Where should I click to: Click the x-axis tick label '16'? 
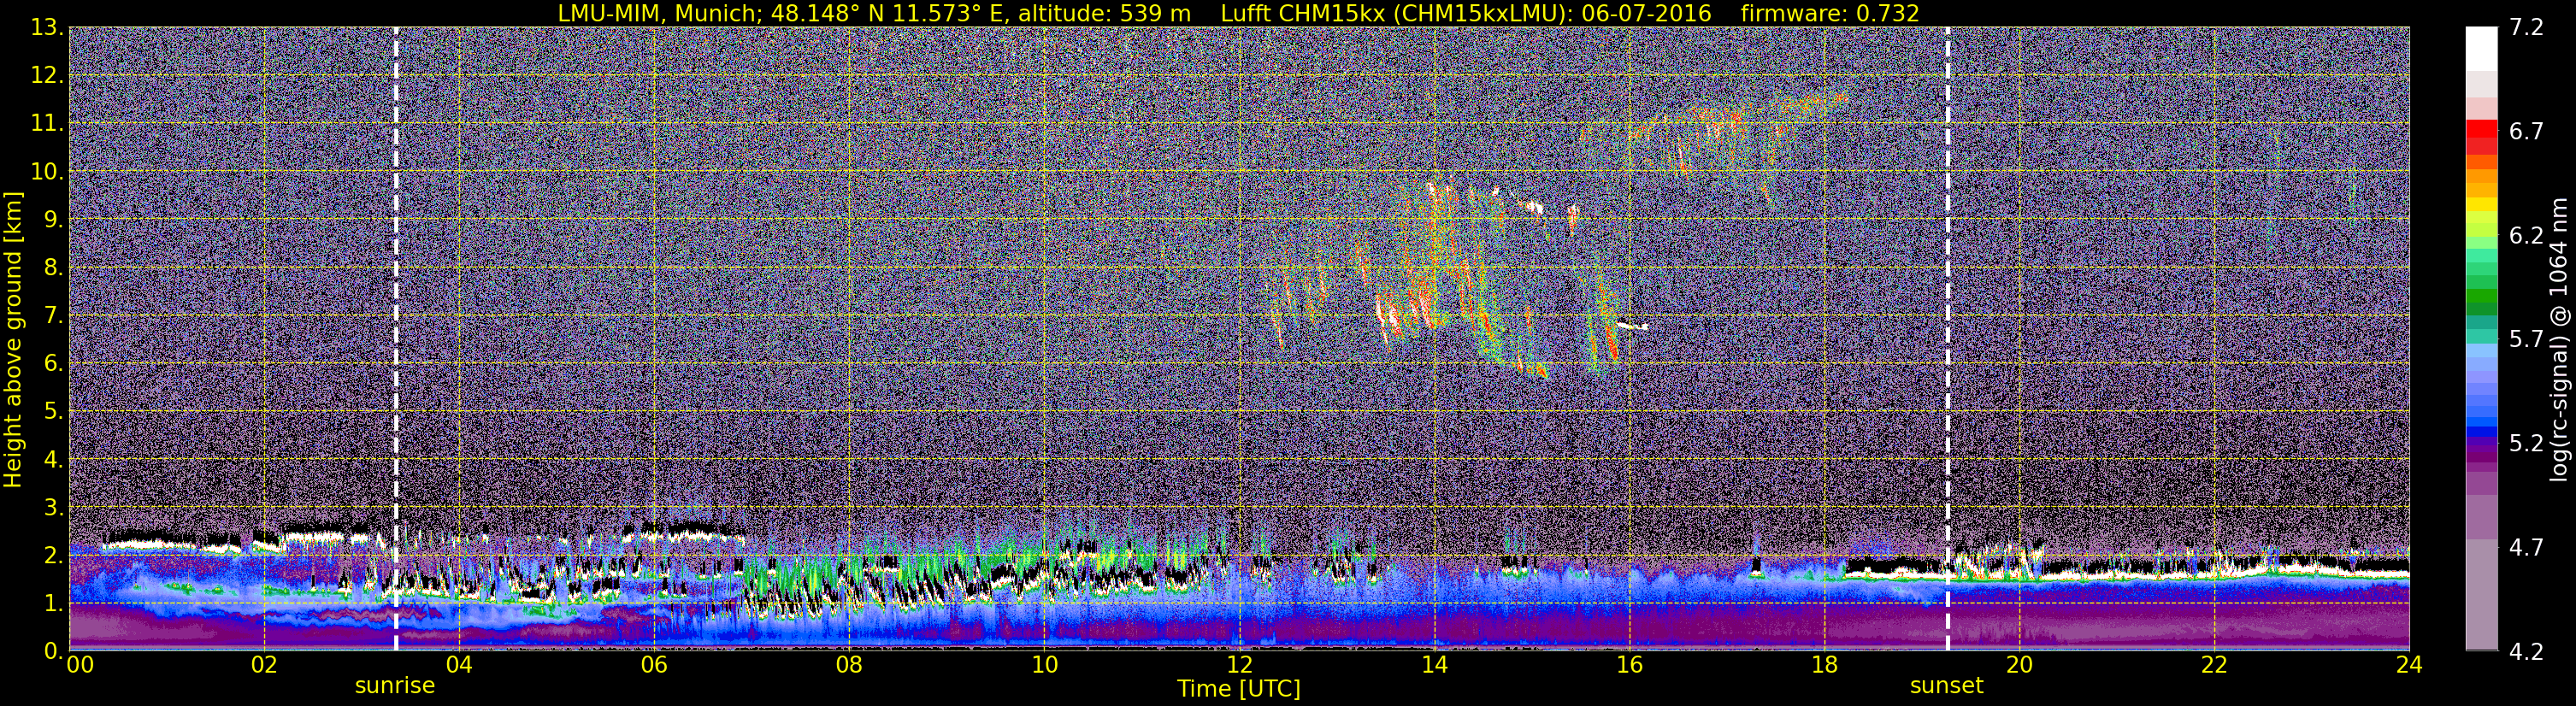pyautogui.click(x=1629, y=666)
